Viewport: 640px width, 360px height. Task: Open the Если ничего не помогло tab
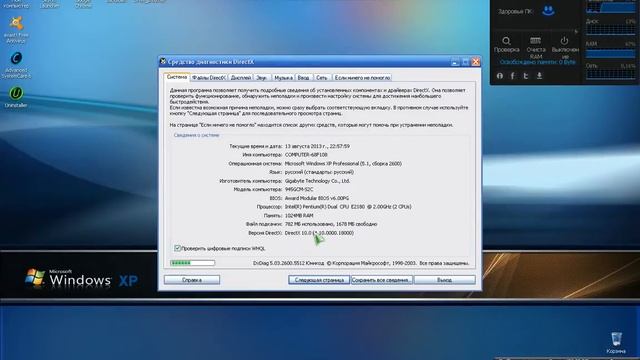[x=362, y=78]
